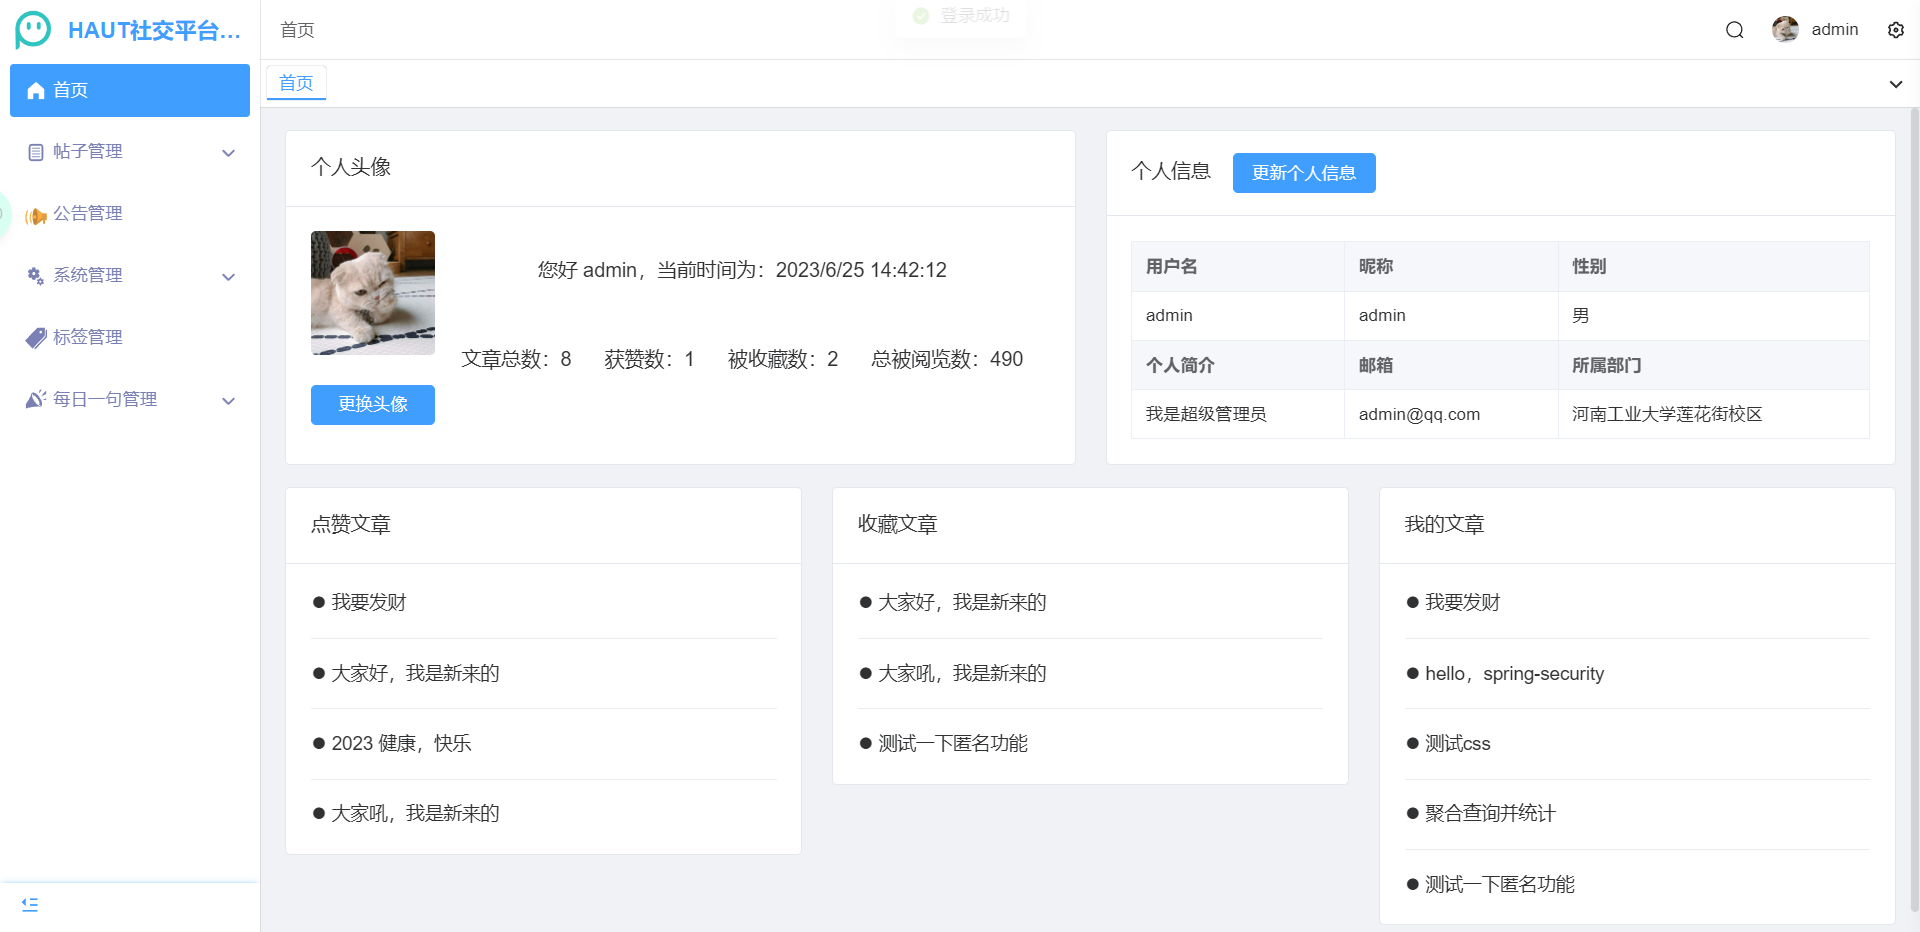This screenshot has width=1920, height=932.
Task: Click the 系统管理 gear icon in sidebar
Action: (x=36, y=275)
